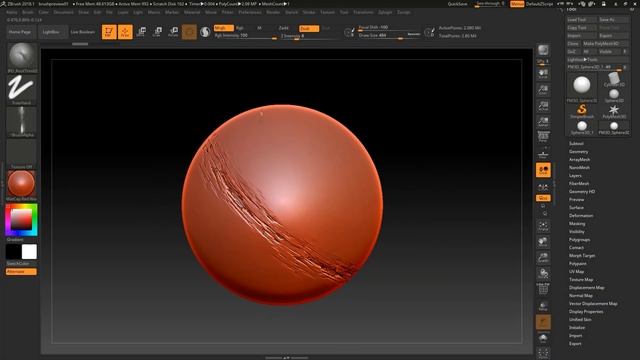This screenshot has height=360, width=640.
Task: Click the Frame mesh icon
Action: coord(543,226)
